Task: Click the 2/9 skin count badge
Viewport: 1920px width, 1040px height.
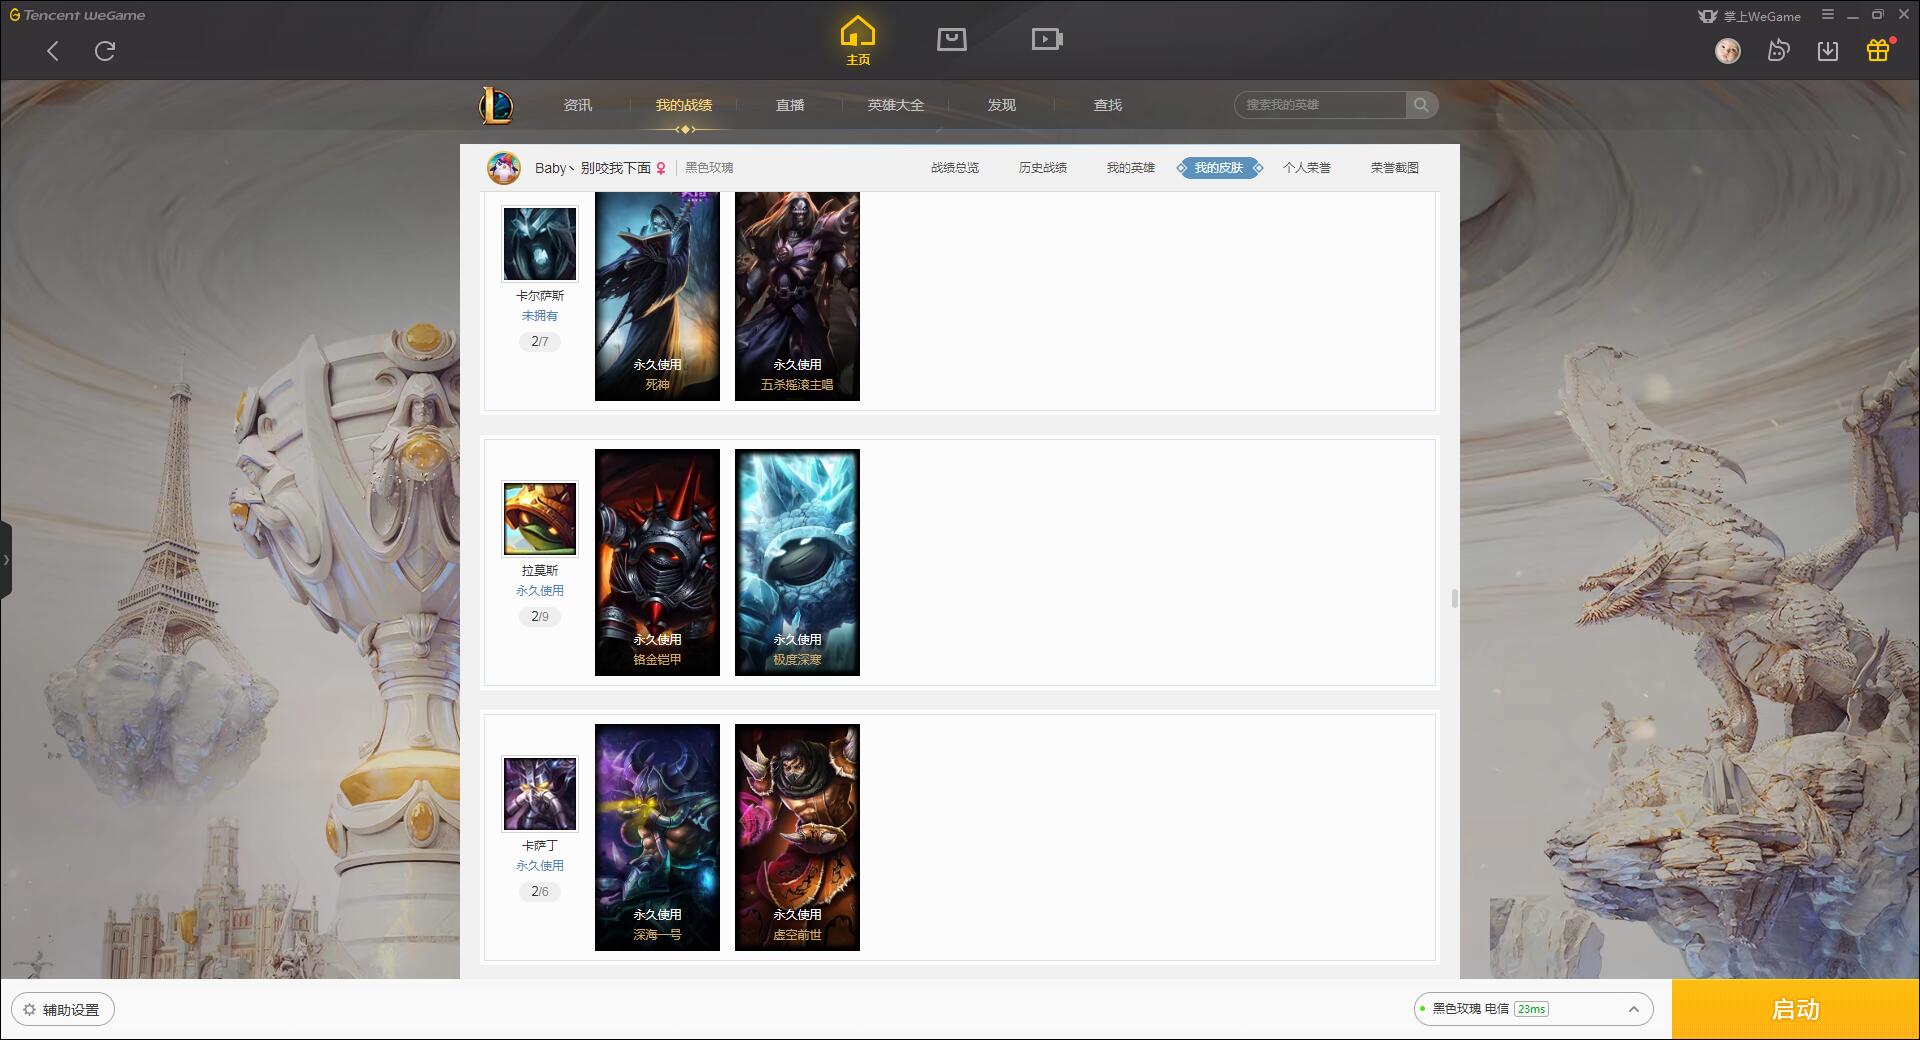Action: tap(540, 617)
